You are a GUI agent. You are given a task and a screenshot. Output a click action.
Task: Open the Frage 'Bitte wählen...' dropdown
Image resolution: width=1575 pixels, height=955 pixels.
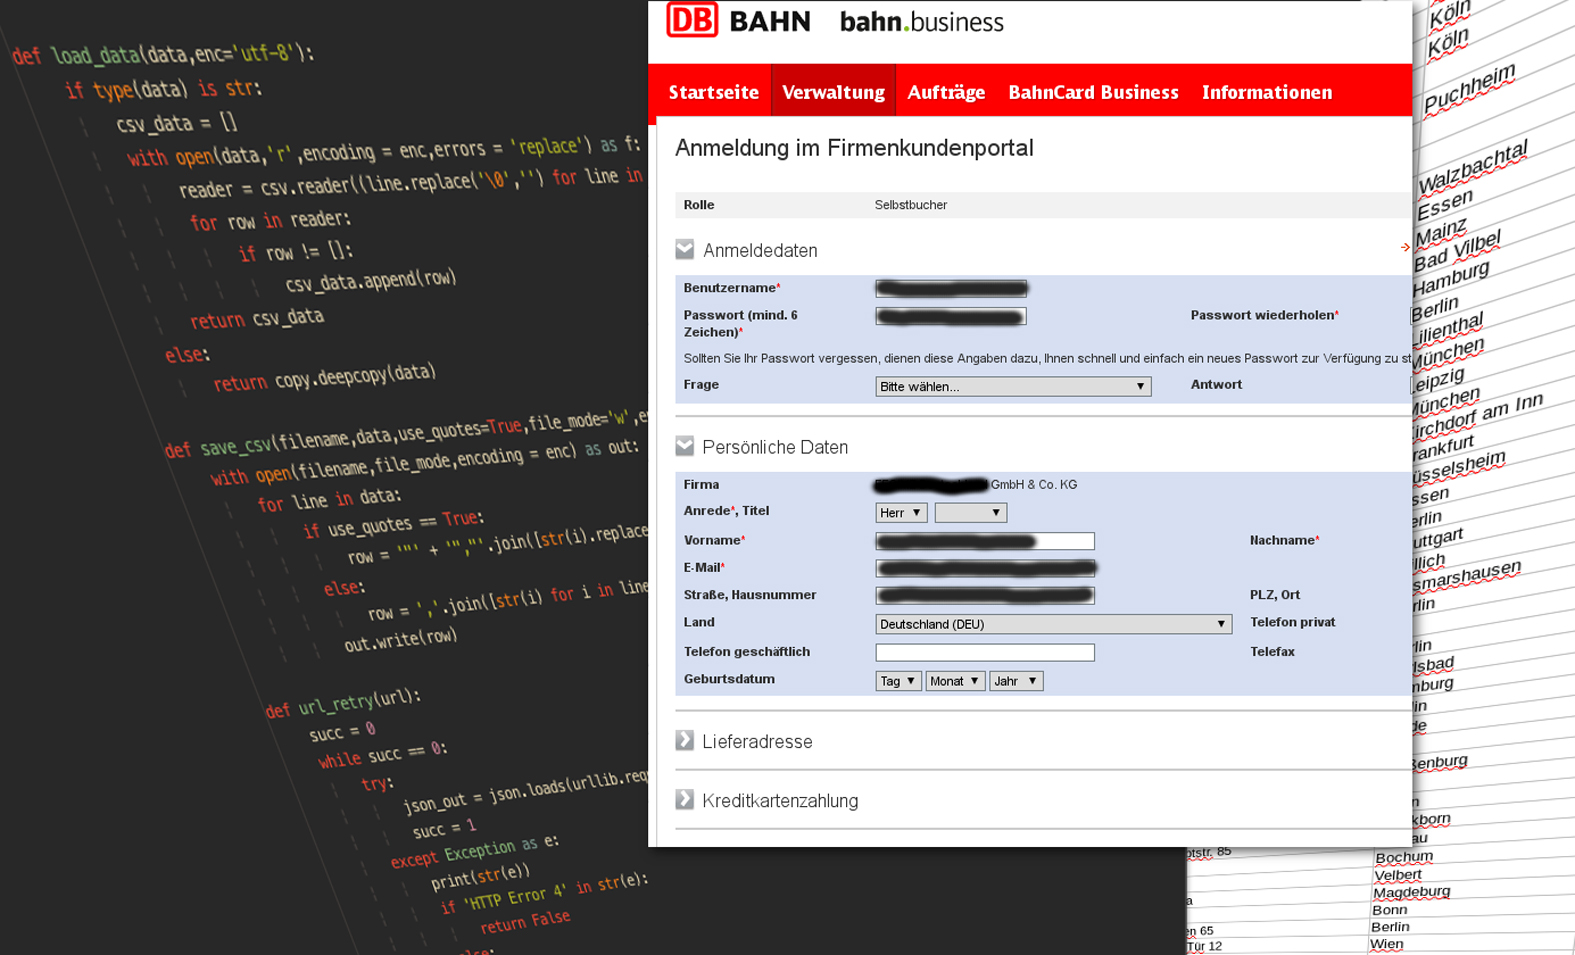tap(1013, 386)
